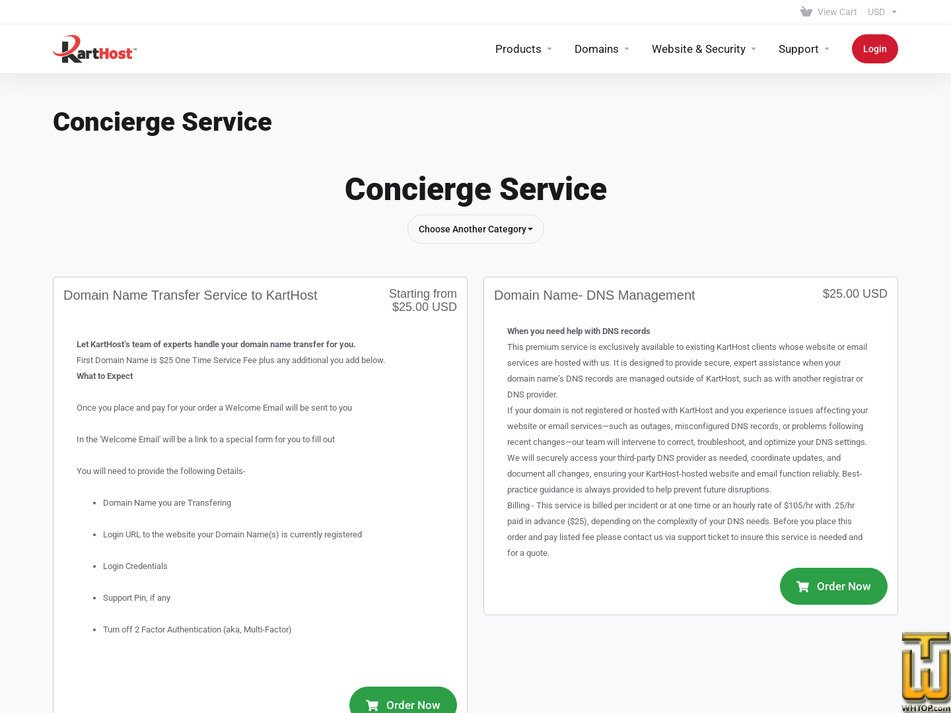Click the shopping basket icon beside View Cart
The height and width of the screenshot is (713, 951).
click(x=806, y=12)
